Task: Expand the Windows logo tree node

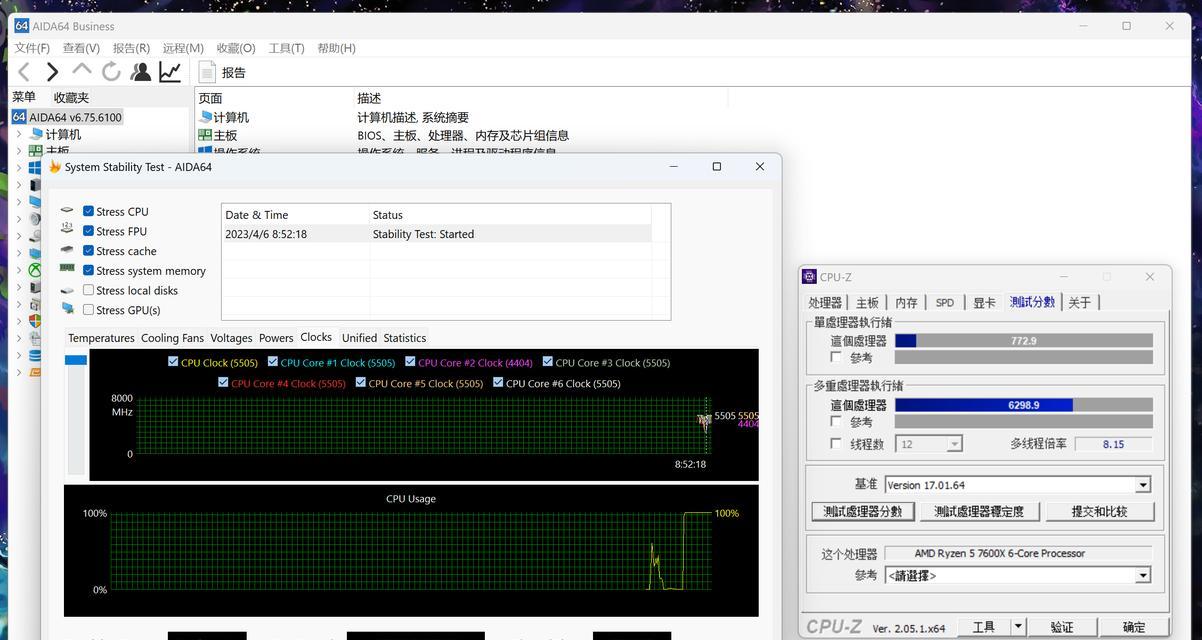Action: point(19,168)
